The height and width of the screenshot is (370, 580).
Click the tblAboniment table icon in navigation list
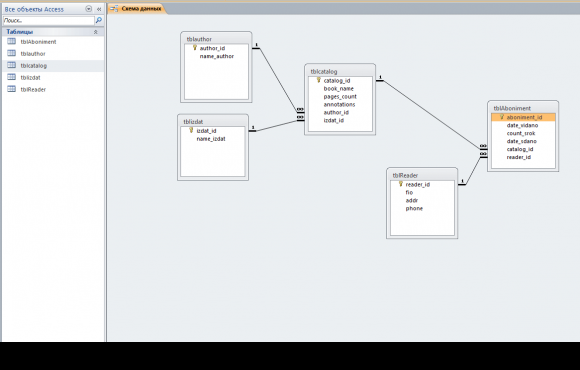pos(11,41)
